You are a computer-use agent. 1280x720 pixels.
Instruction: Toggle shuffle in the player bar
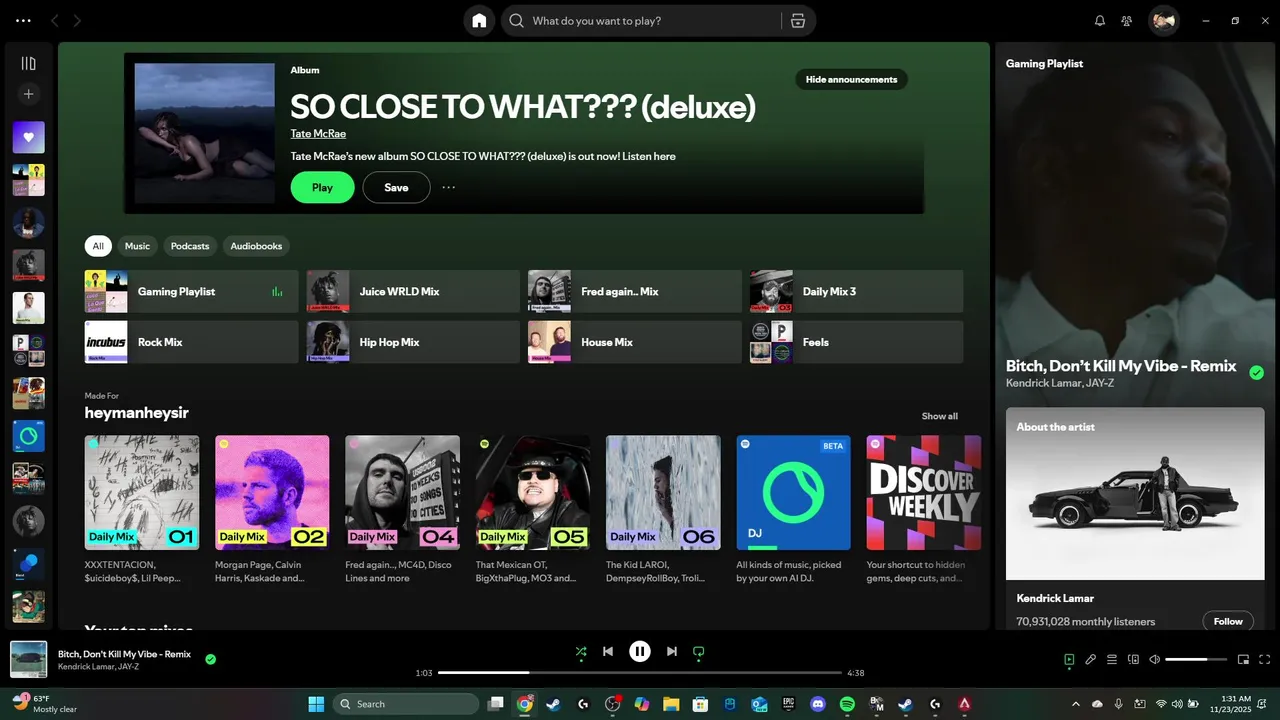tap(581, 652)
